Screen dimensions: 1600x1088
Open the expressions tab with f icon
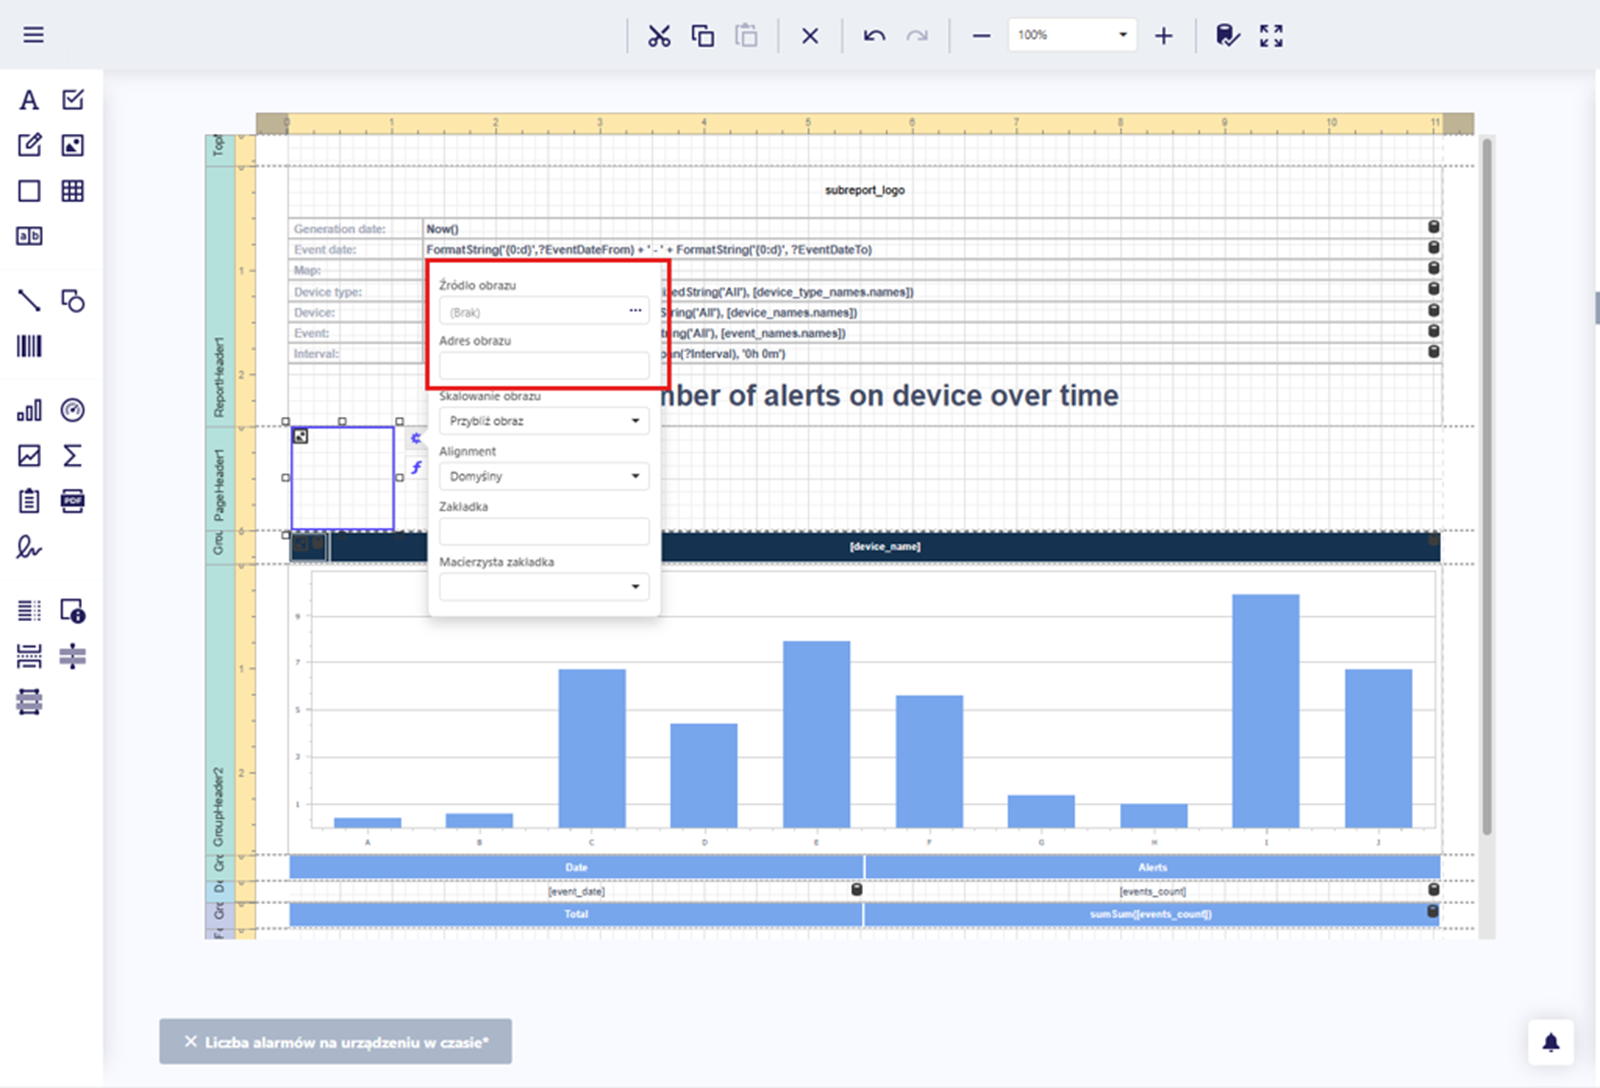pyautogui.click(x=416, y=467)
